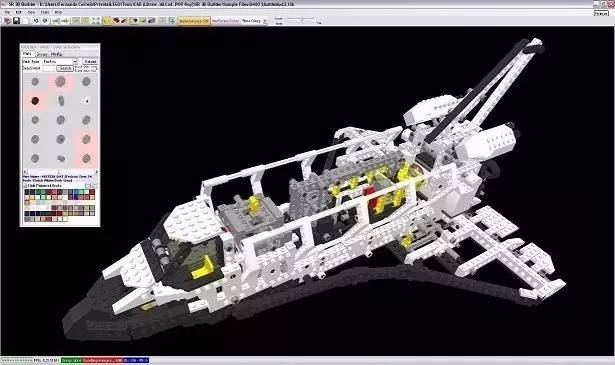This screenshot has width=615, height=365.
Task: Switch to the Groups tab in parts panel
Action: tap(42, 54)
